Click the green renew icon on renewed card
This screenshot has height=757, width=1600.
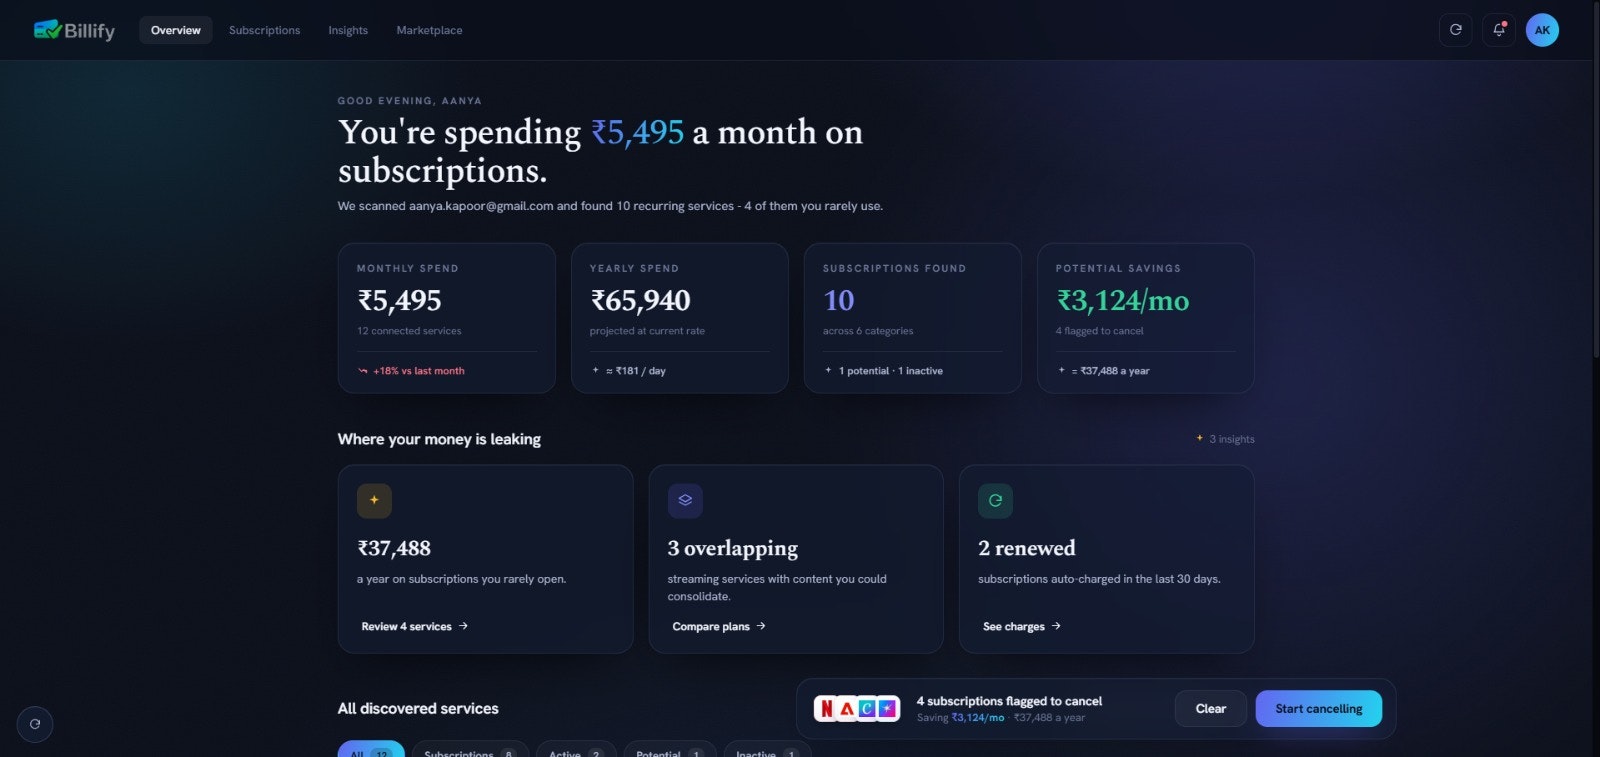point(995,500)
